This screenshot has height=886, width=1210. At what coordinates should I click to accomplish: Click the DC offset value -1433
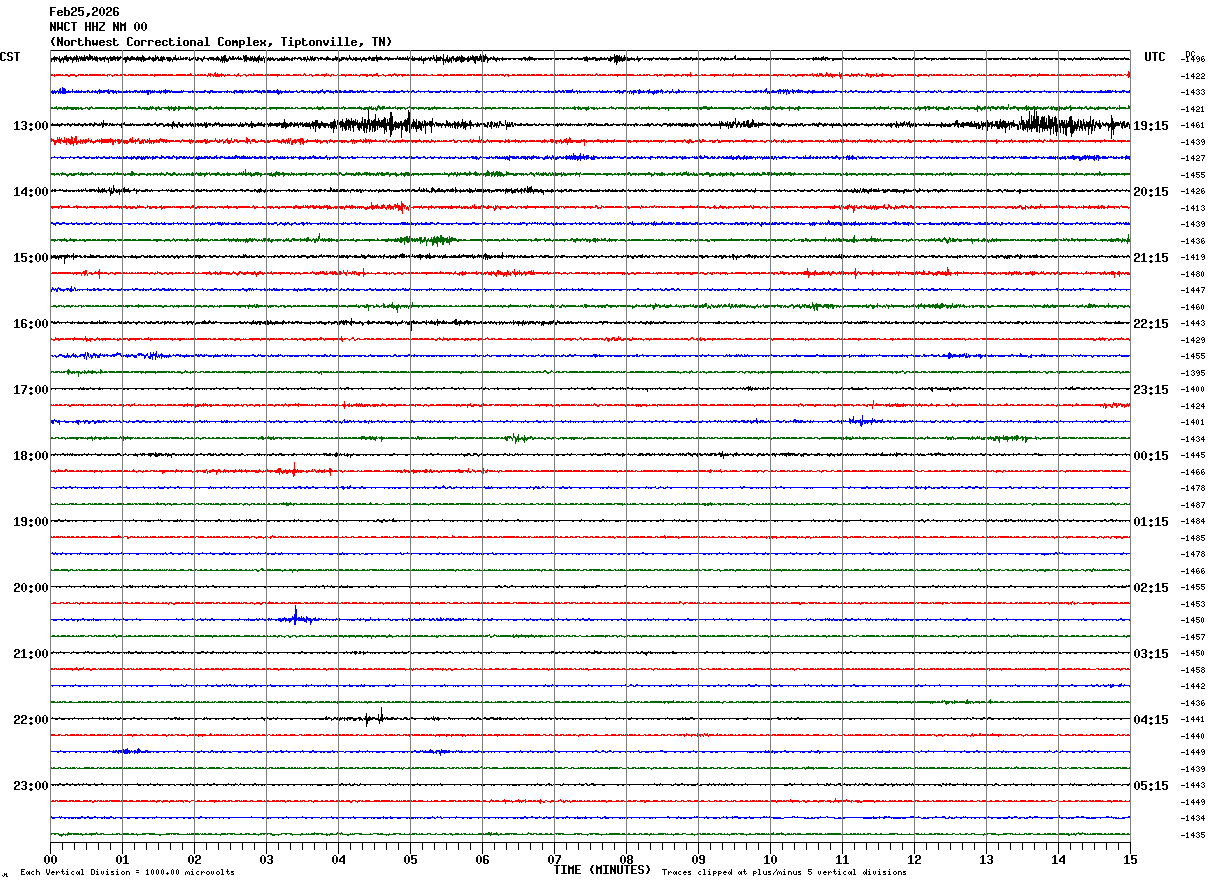click(1192, 93)
